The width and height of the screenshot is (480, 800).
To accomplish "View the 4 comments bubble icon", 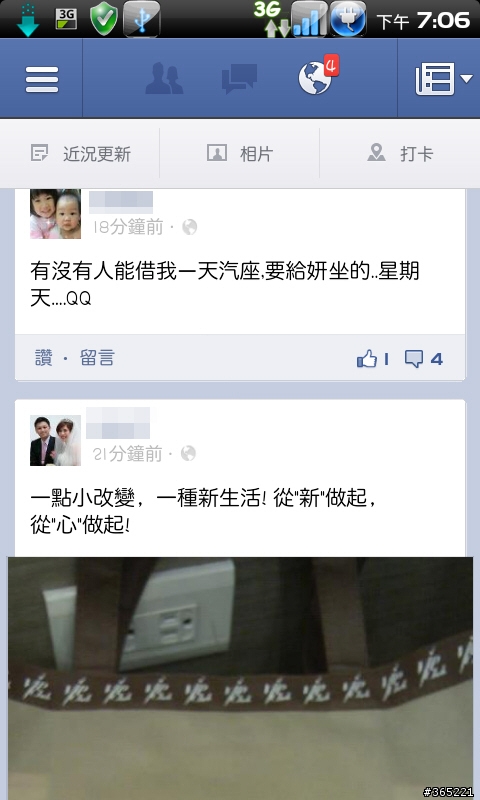I will click(423, 359).
